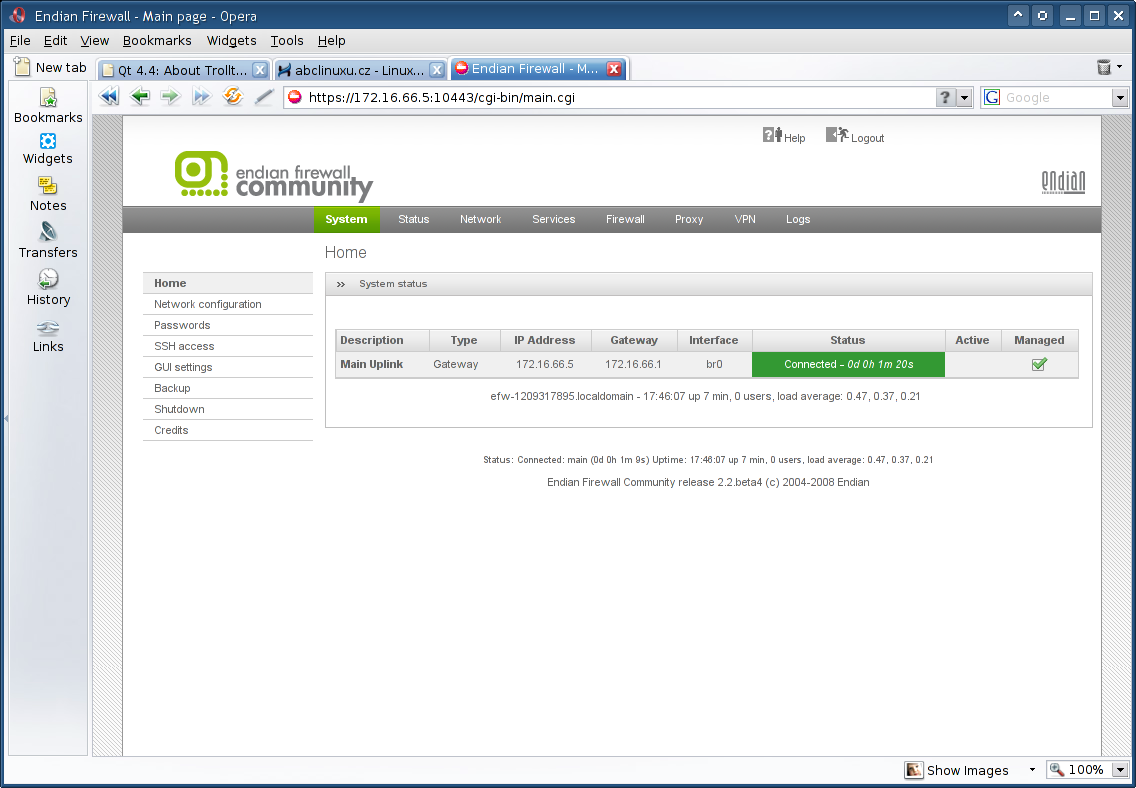
Task: Expand the address bar dropdown
Action: 964,98
